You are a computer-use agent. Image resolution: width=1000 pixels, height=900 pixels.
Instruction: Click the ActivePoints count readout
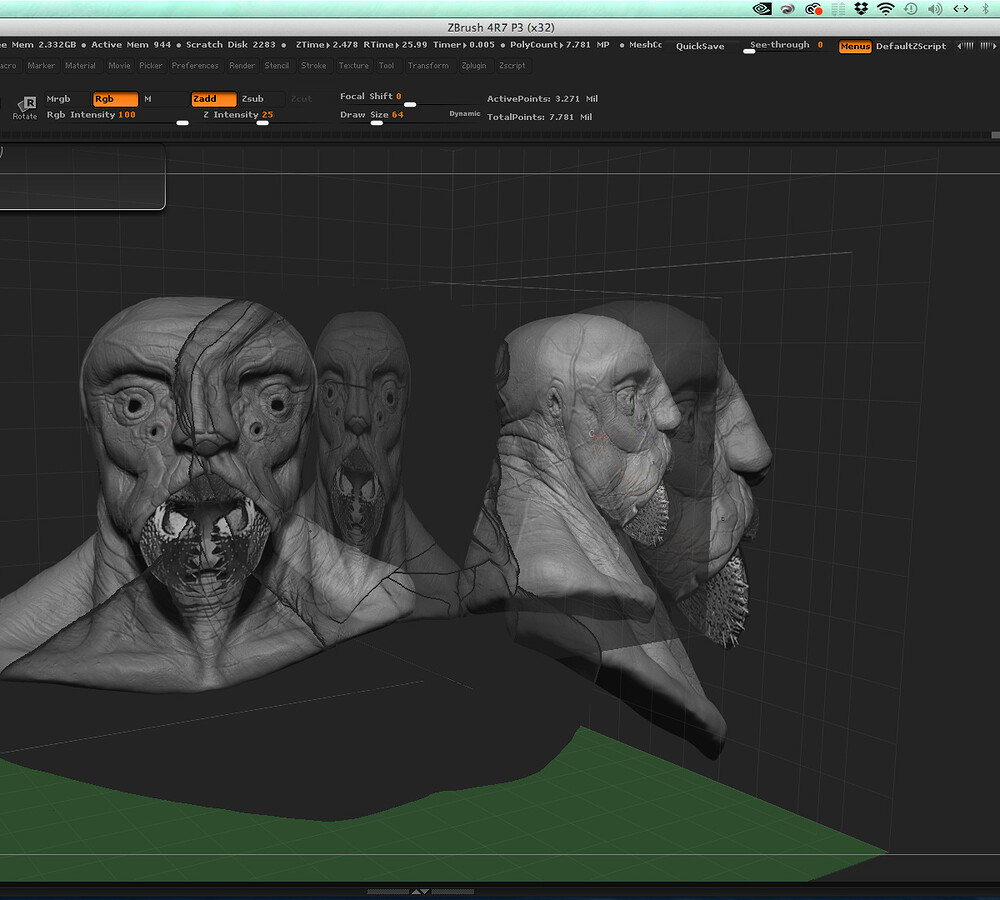click(543, 99)
